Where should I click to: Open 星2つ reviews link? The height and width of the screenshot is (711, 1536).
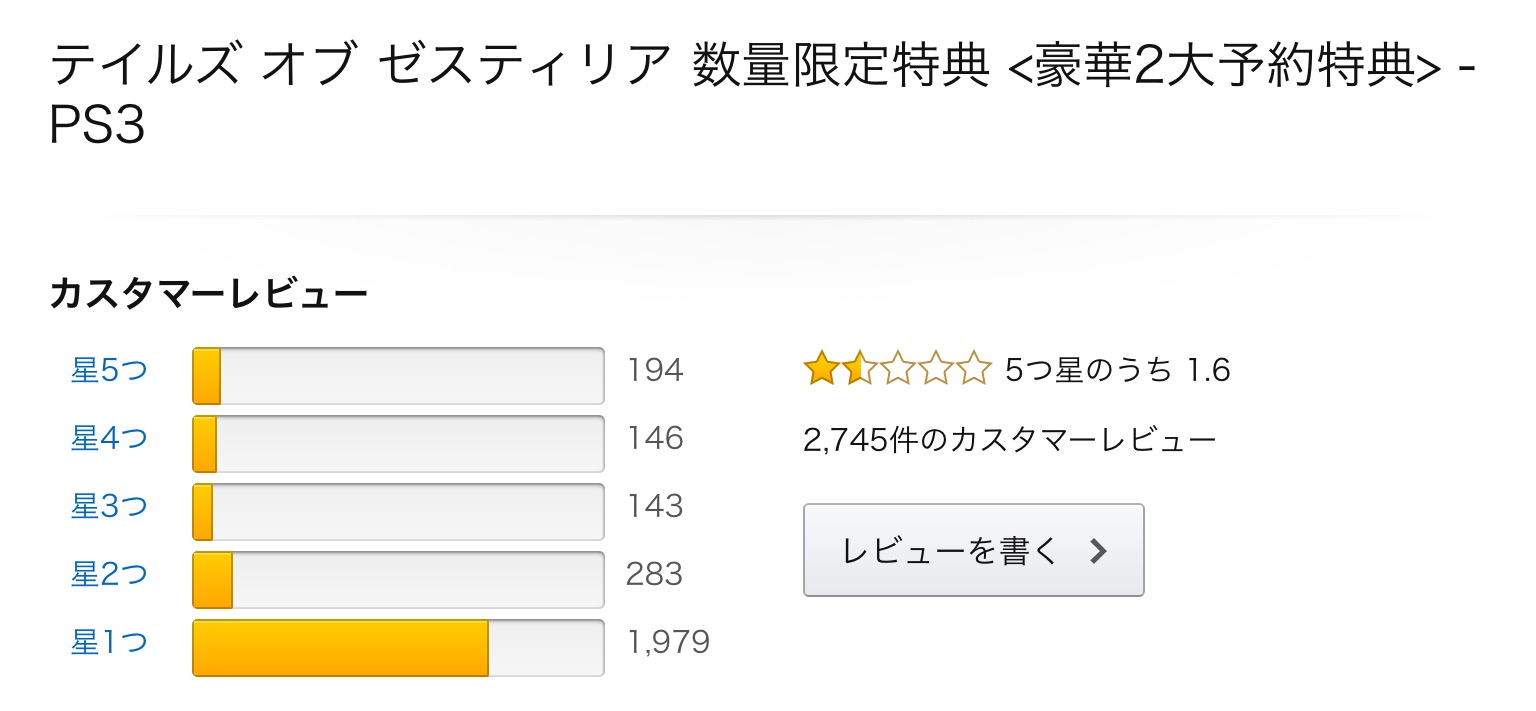(x=109, y=575)
